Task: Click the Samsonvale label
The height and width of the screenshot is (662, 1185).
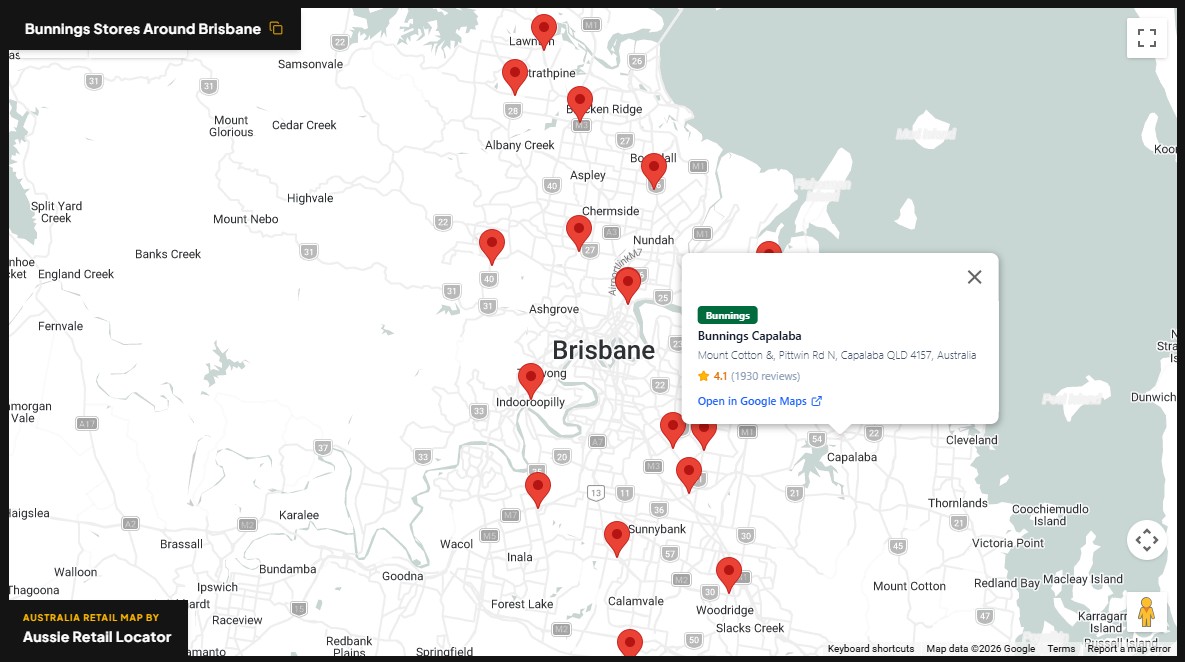Action: (x=310, y=64)
